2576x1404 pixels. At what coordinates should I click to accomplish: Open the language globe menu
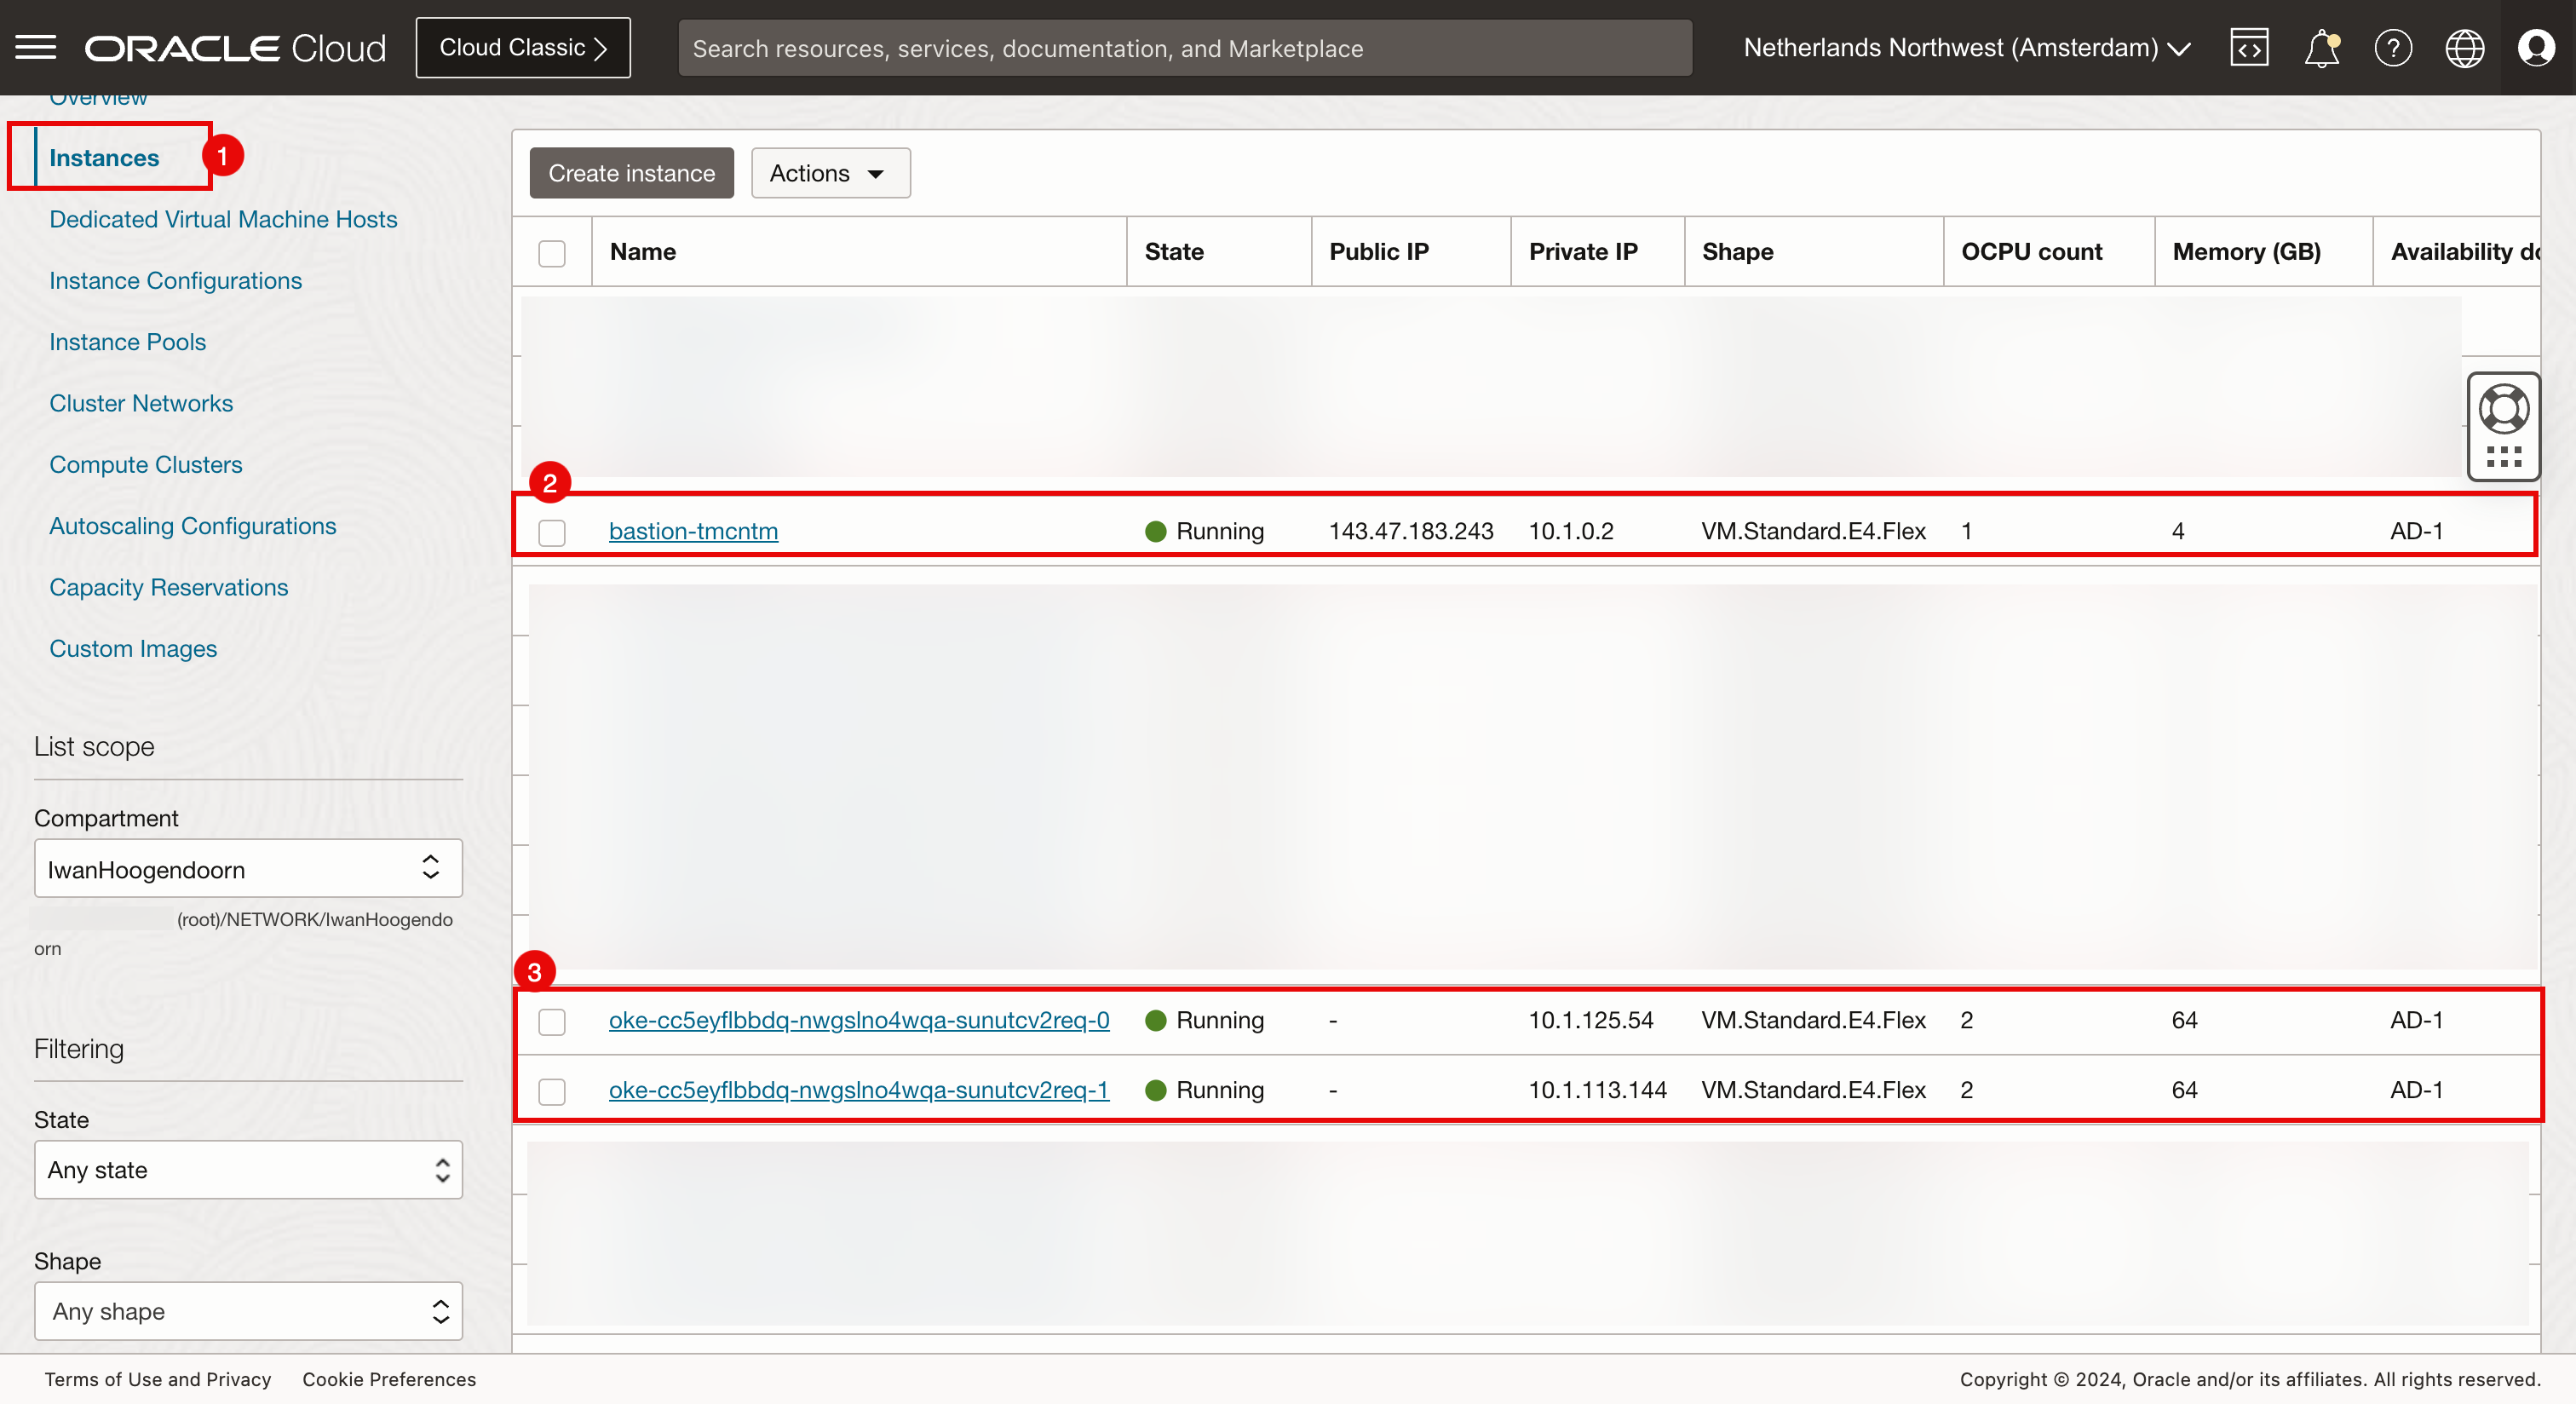tap(2464, 47)
